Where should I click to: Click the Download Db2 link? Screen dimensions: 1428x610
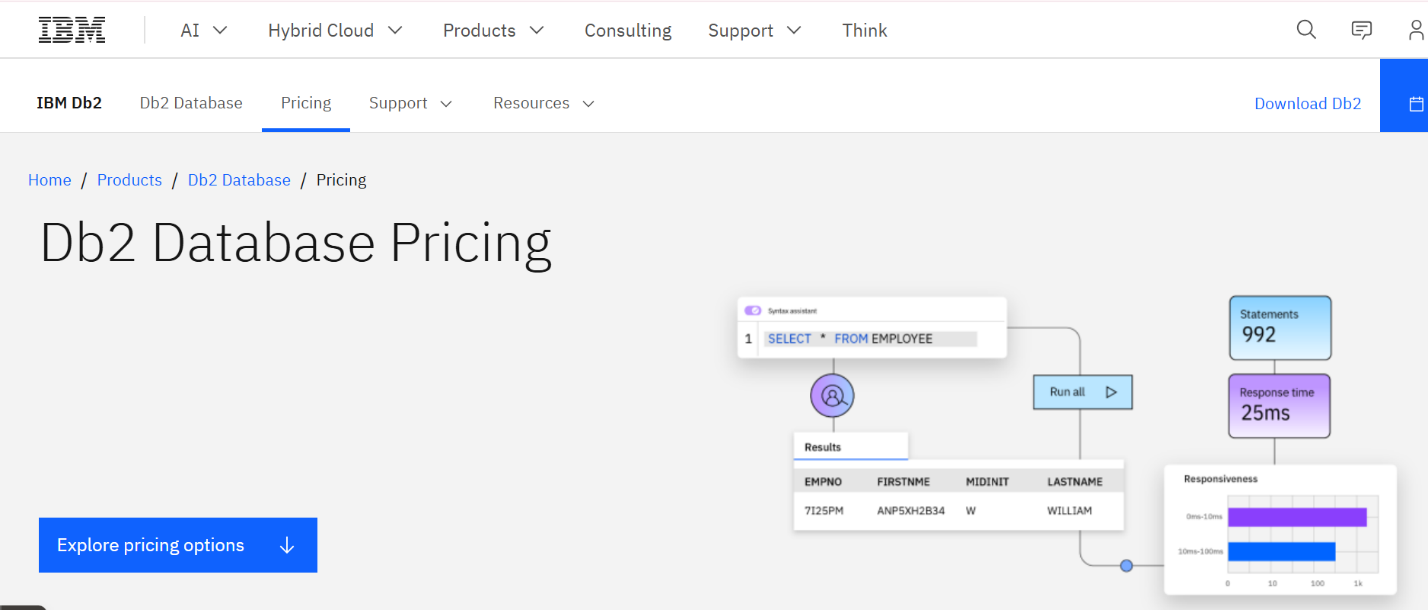1308,104
